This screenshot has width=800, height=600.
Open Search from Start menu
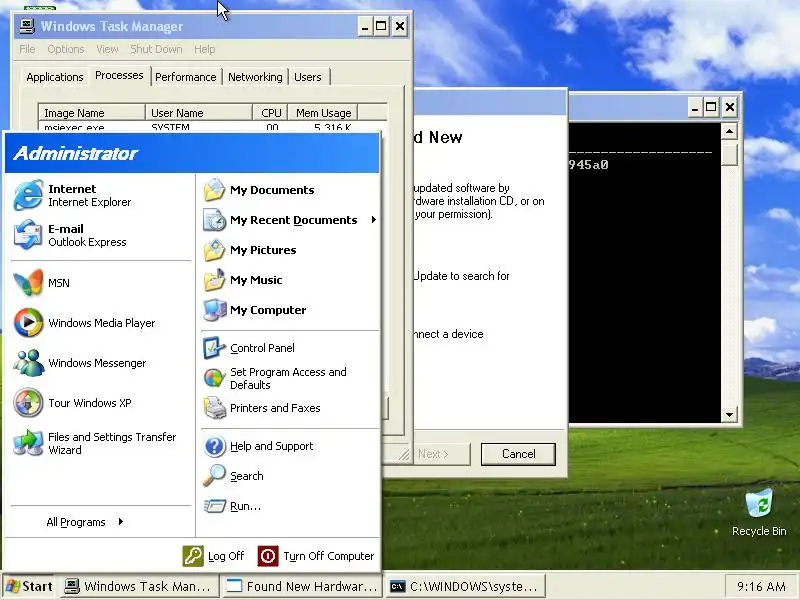tap(234, 476)
